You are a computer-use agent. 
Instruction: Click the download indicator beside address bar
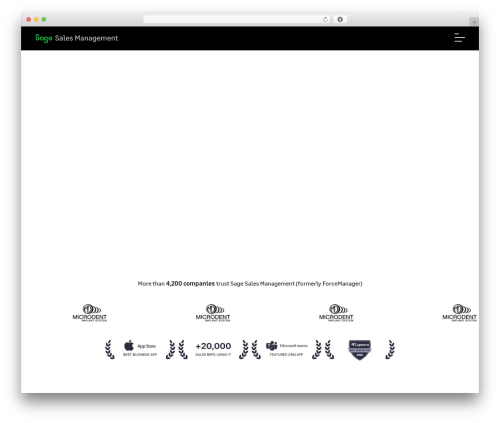pos(340,19)
